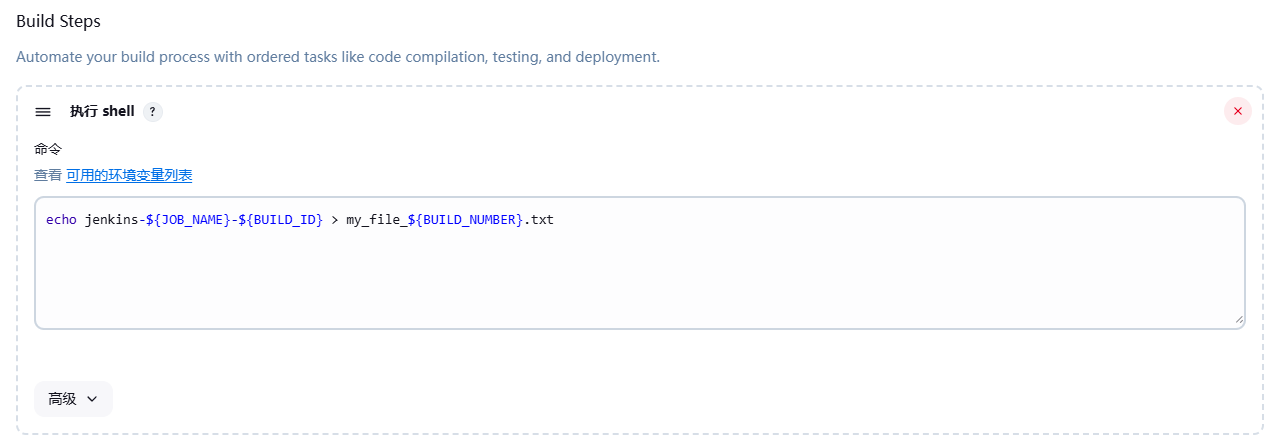Click the empty area below the shell command

point(640,280)
